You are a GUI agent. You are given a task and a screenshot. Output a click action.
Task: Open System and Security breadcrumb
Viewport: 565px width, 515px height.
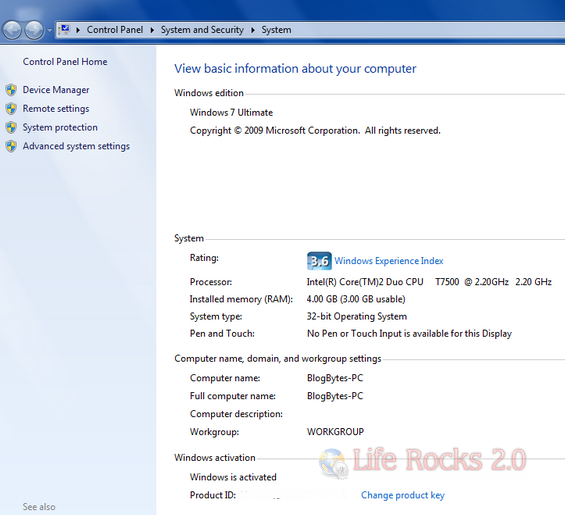[202, 30]
